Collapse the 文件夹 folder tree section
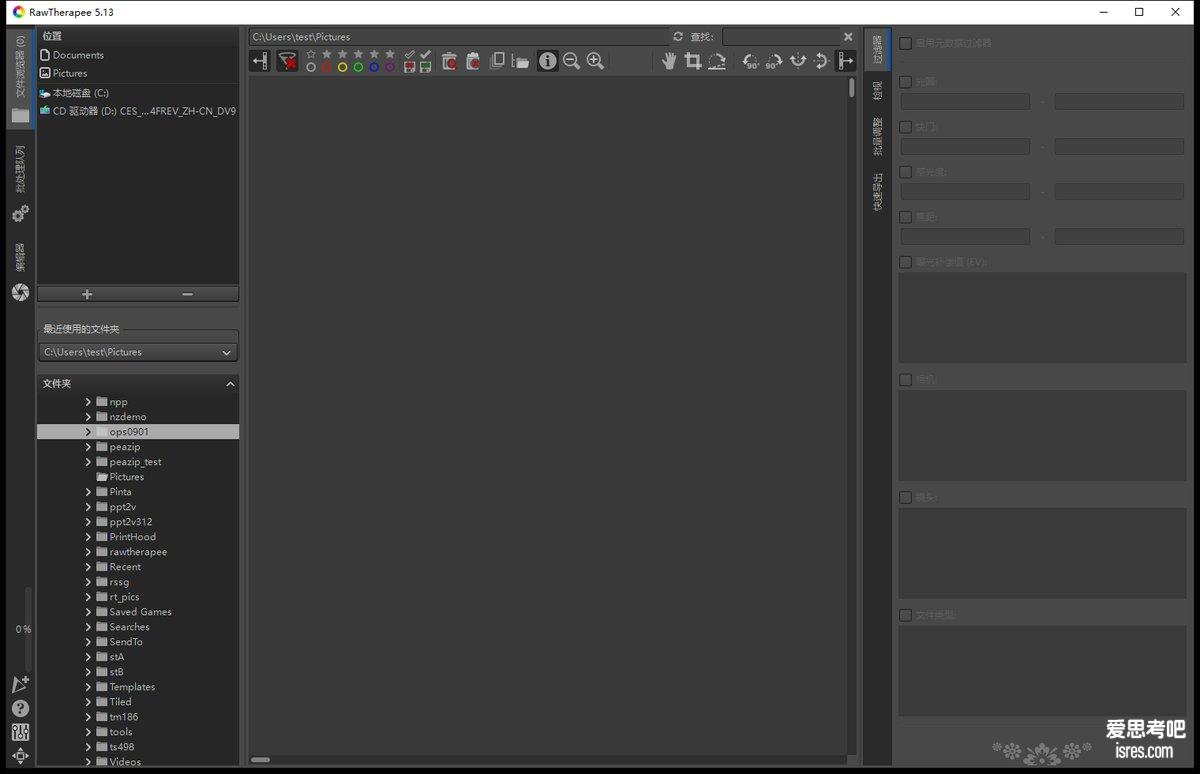Viewport: 1200px width, 774px height. point(230,384)
